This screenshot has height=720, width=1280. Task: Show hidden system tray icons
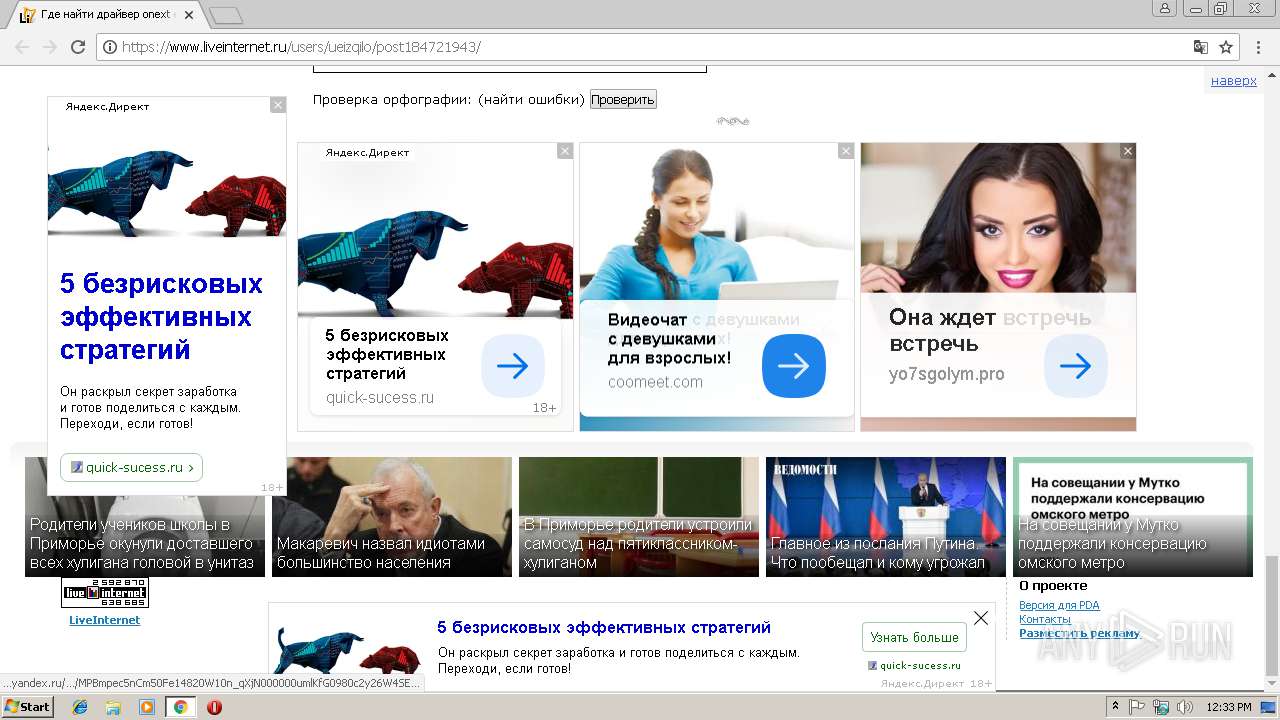[1115, 706]
